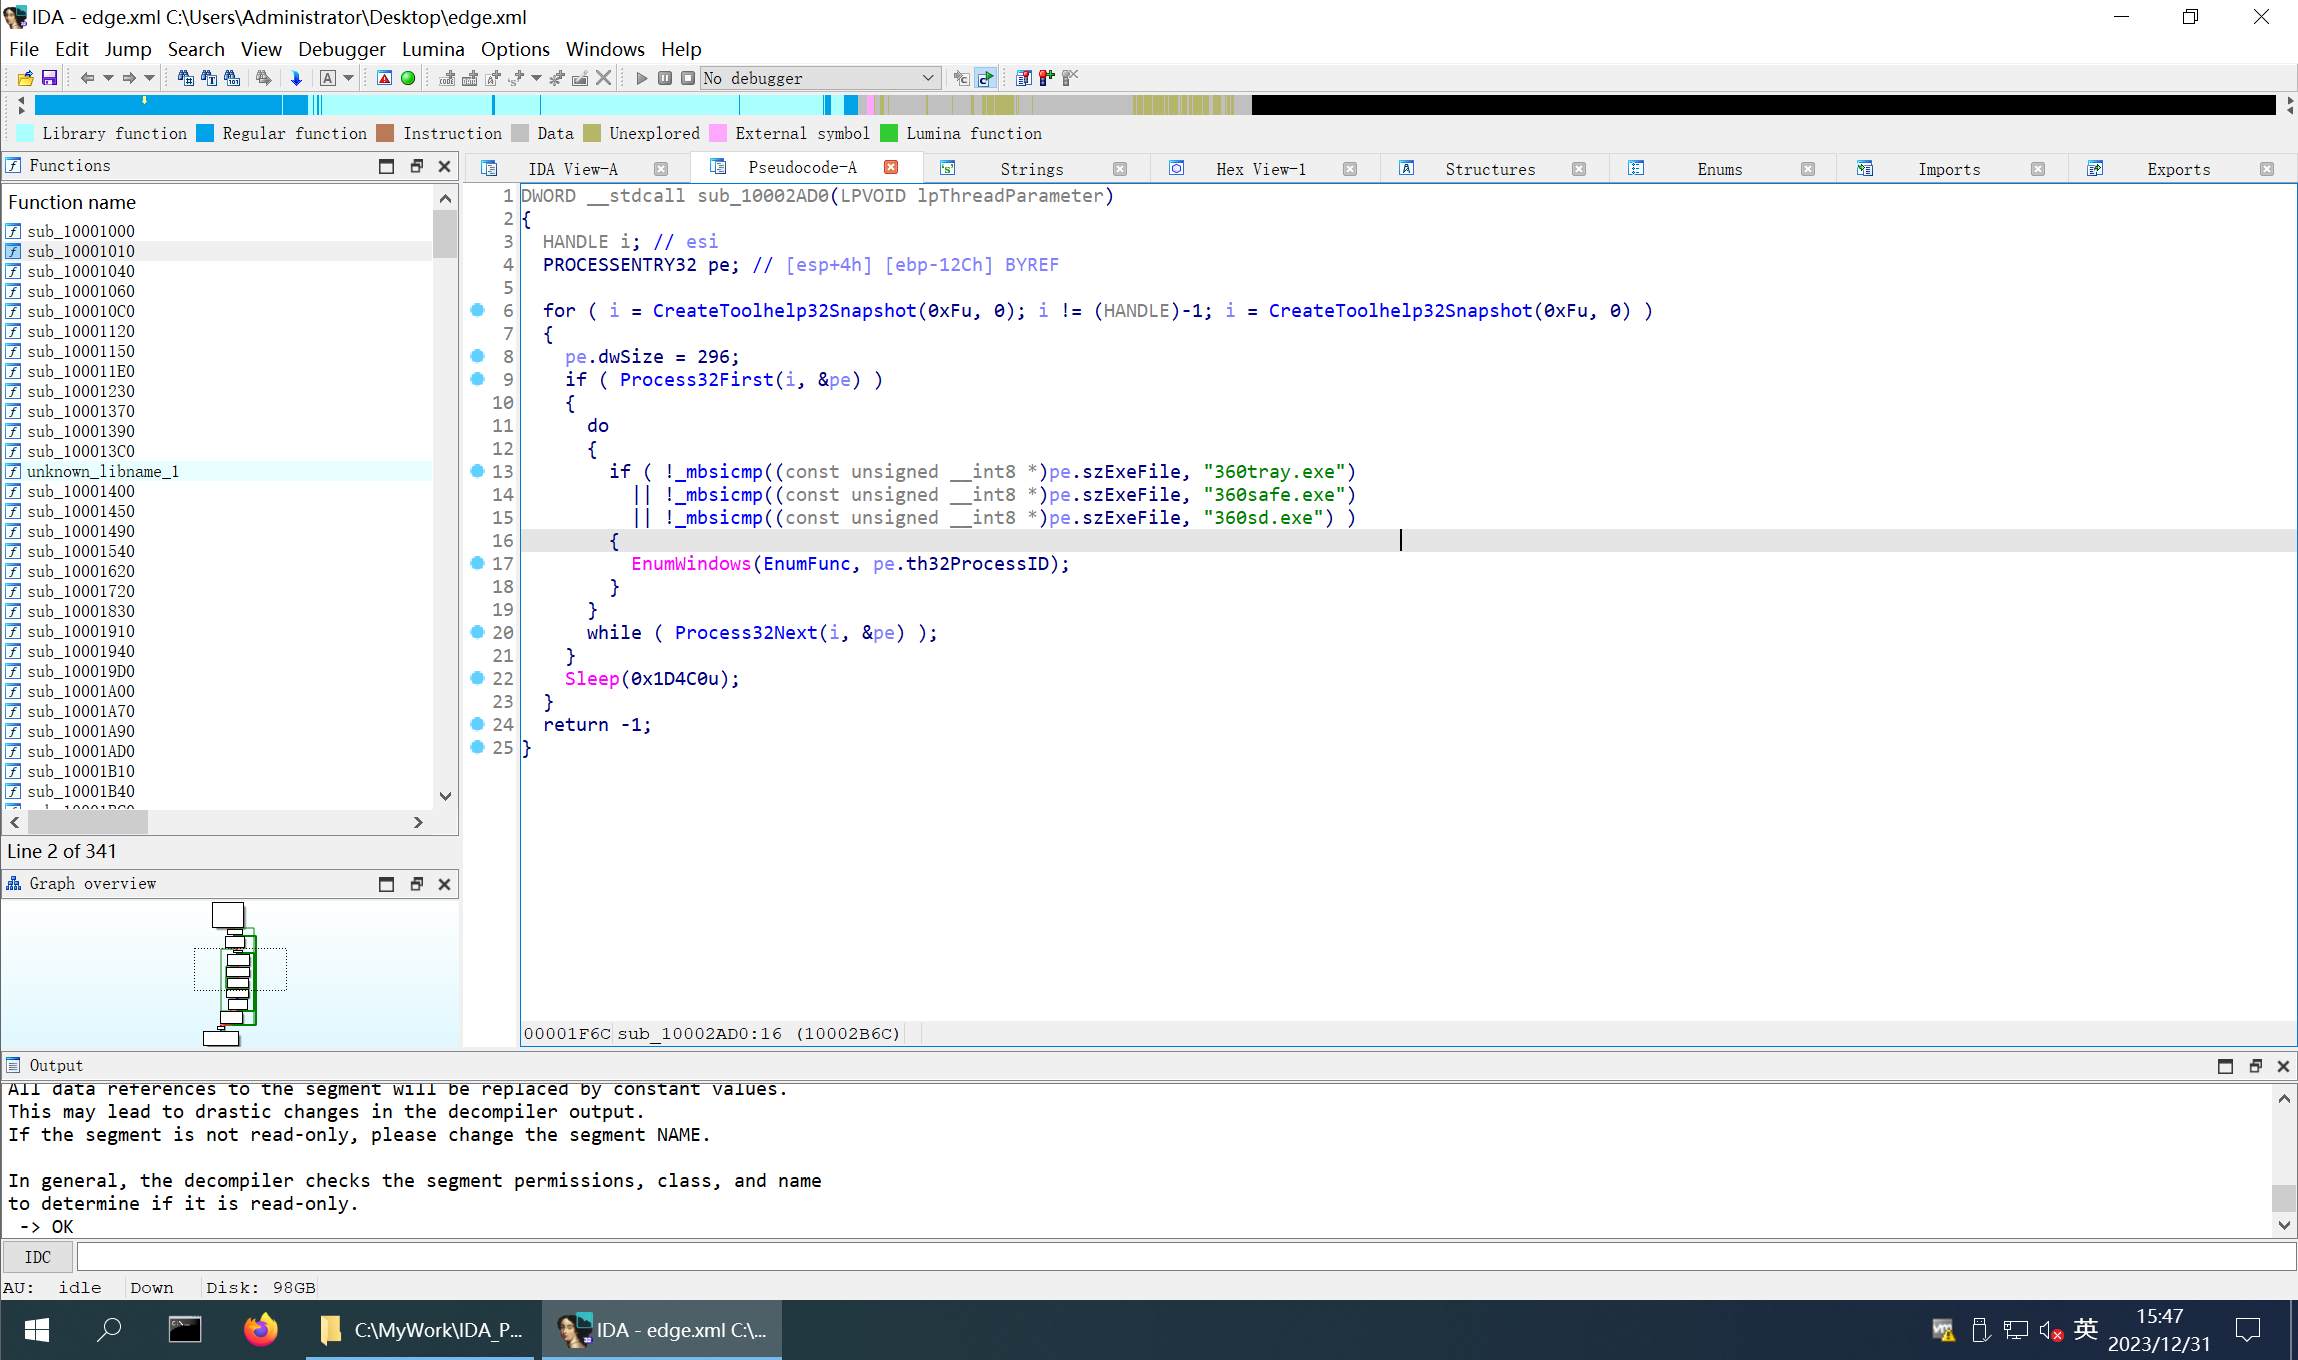The height and width of the screenshot is (1360, 2298).
Task: Expand the back navigation history arrow
Action: (x=108, y=78)
